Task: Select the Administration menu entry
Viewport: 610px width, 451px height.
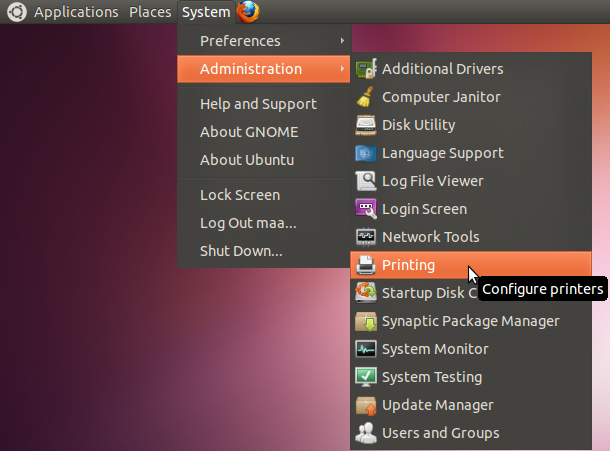Action: tap(264, 69)
